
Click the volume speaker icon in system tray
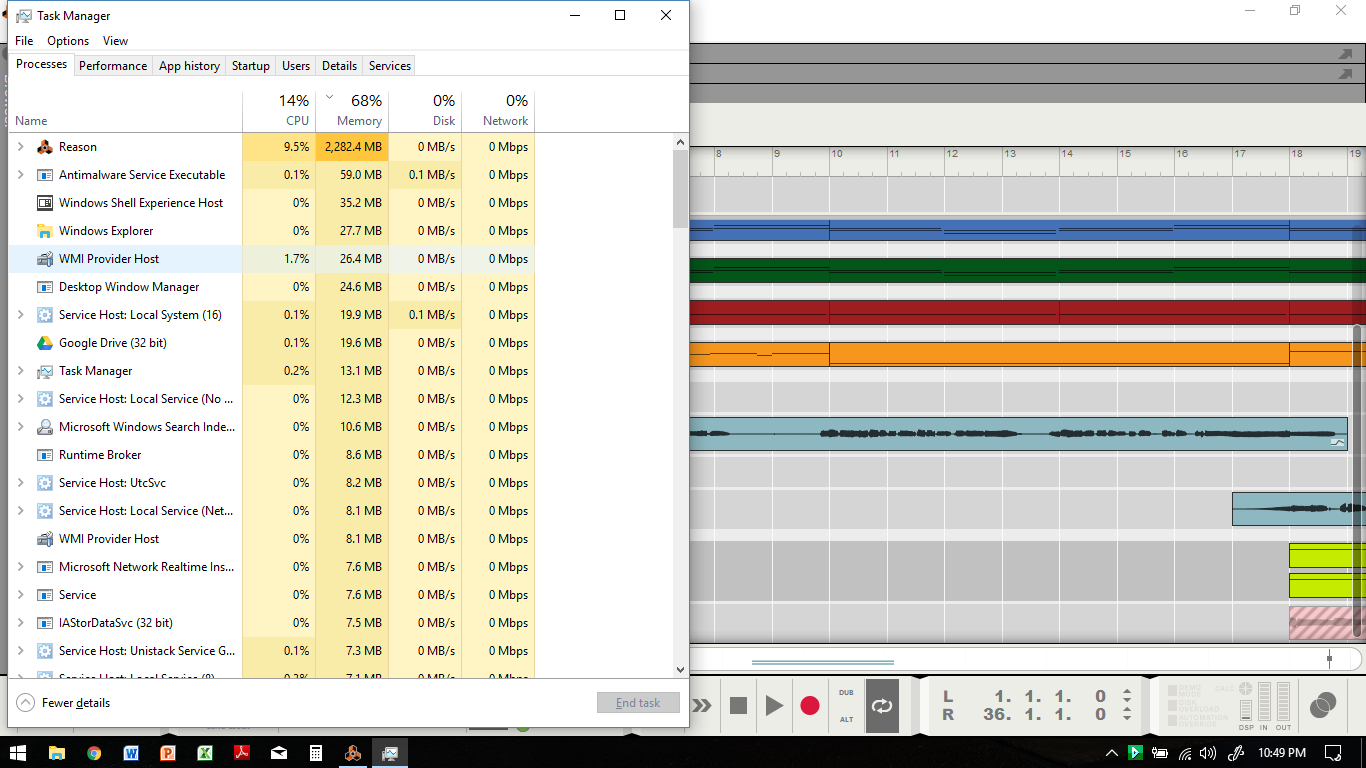[x=1208, y=753]
